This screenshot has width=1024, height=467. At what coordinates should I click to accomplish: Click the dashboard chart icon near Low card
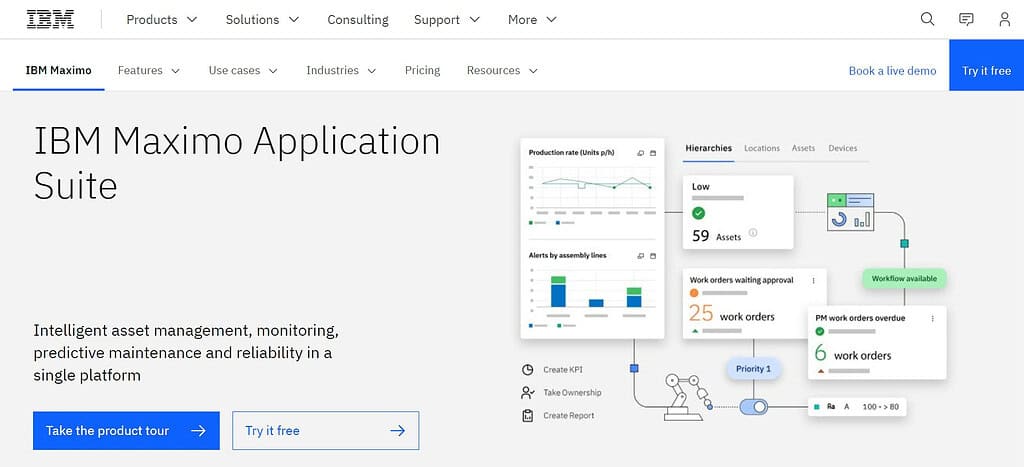[850, 212]
